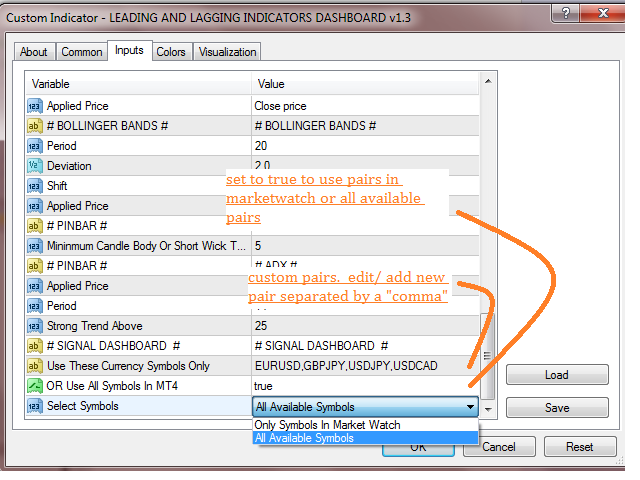The width and height of the screenshot is (640, 480).
Task: Toggle the OR Use All Symbols true value
Action: point(360,386)
